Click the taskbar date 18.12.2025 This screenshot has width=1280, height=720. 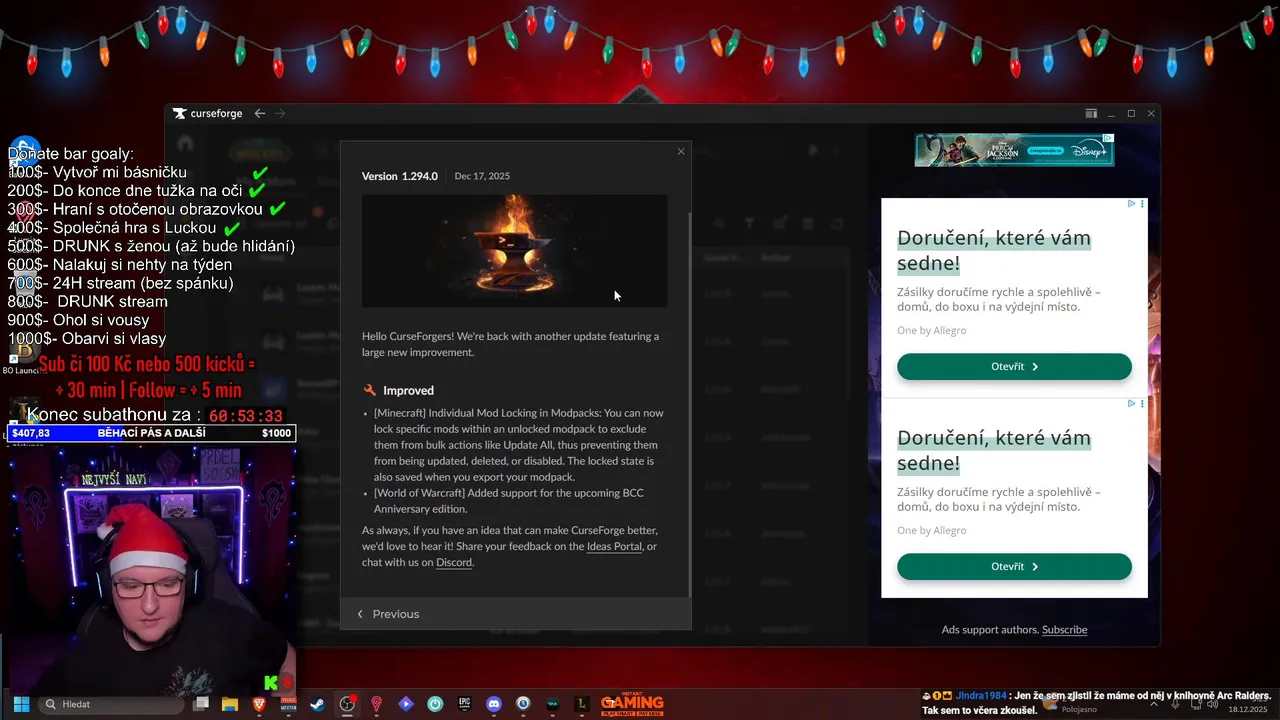(1247, 709)
